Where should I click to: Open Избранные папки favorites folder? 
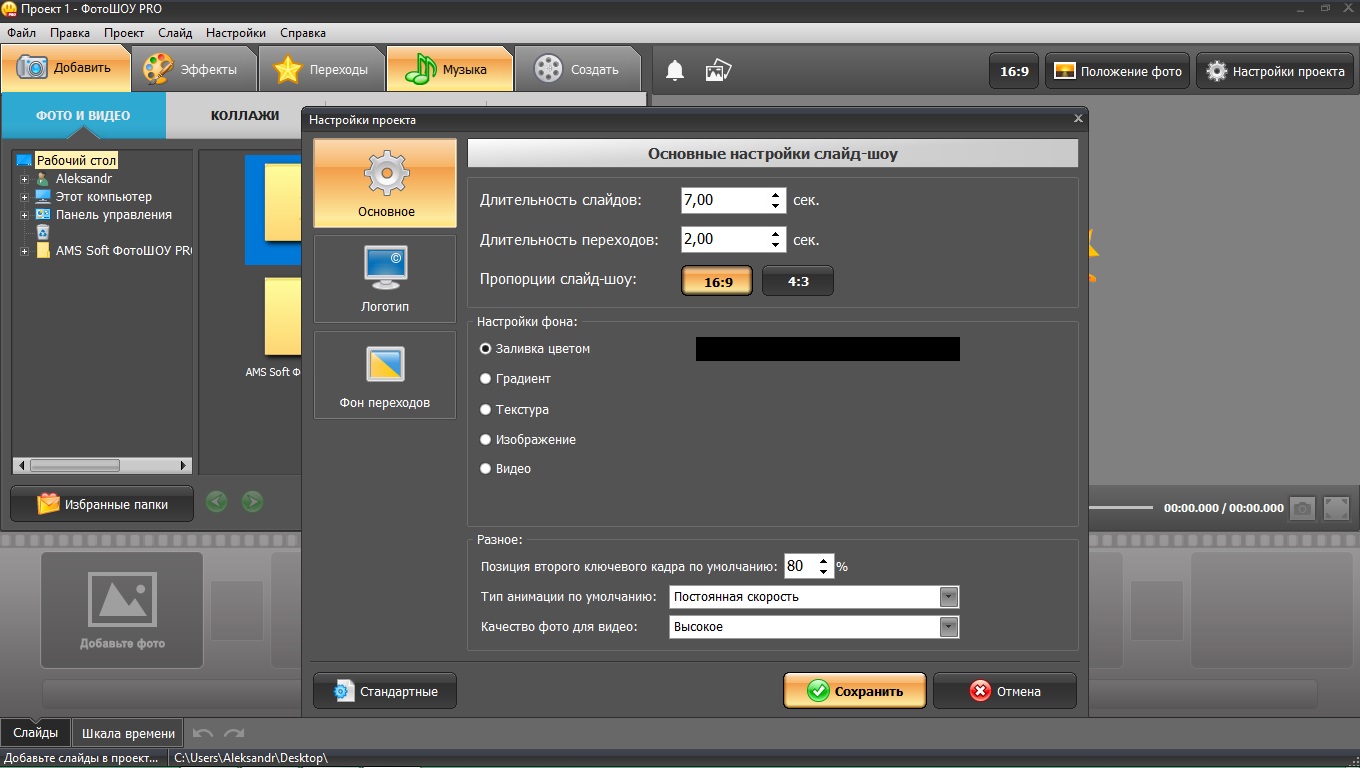pos(102,504)
